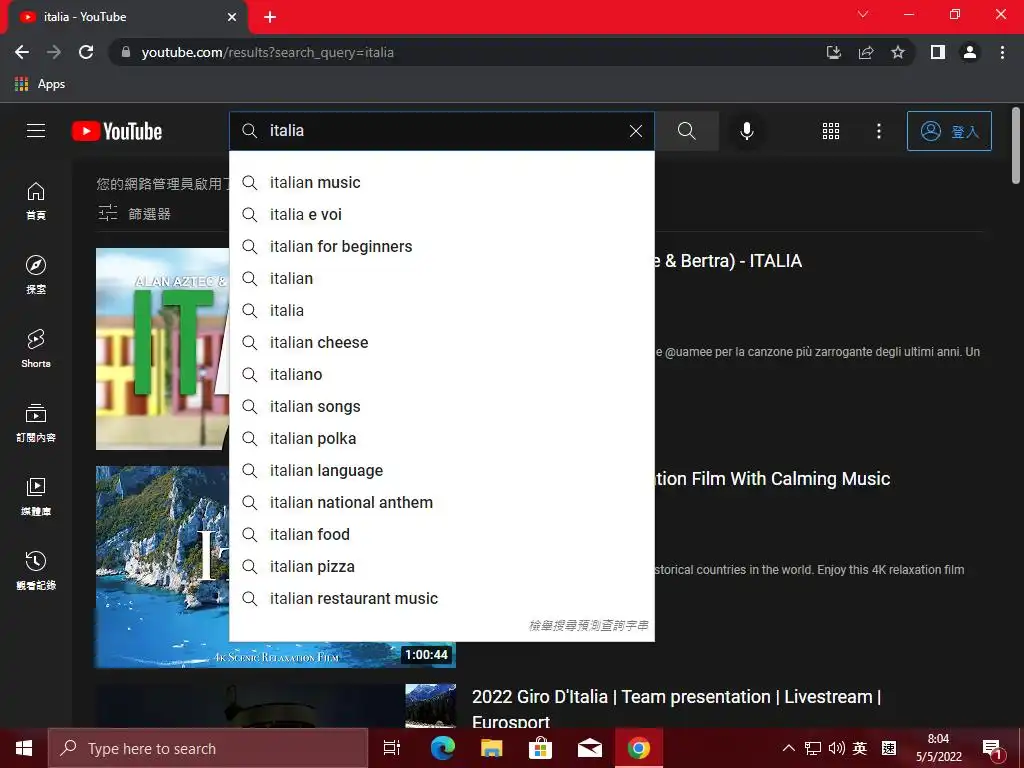
Task: Select the plain 'italian' suggestion
Action: [441, 278]
